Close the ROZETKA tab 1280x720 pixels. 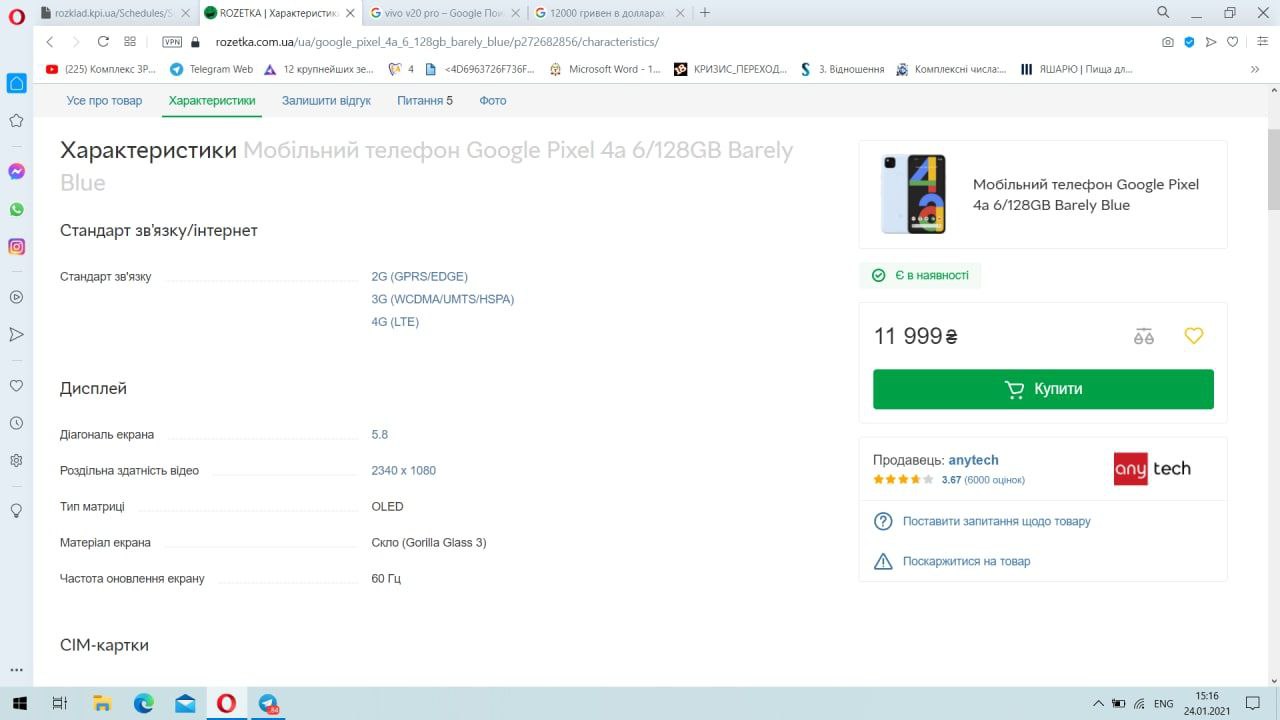click(350, 13)
